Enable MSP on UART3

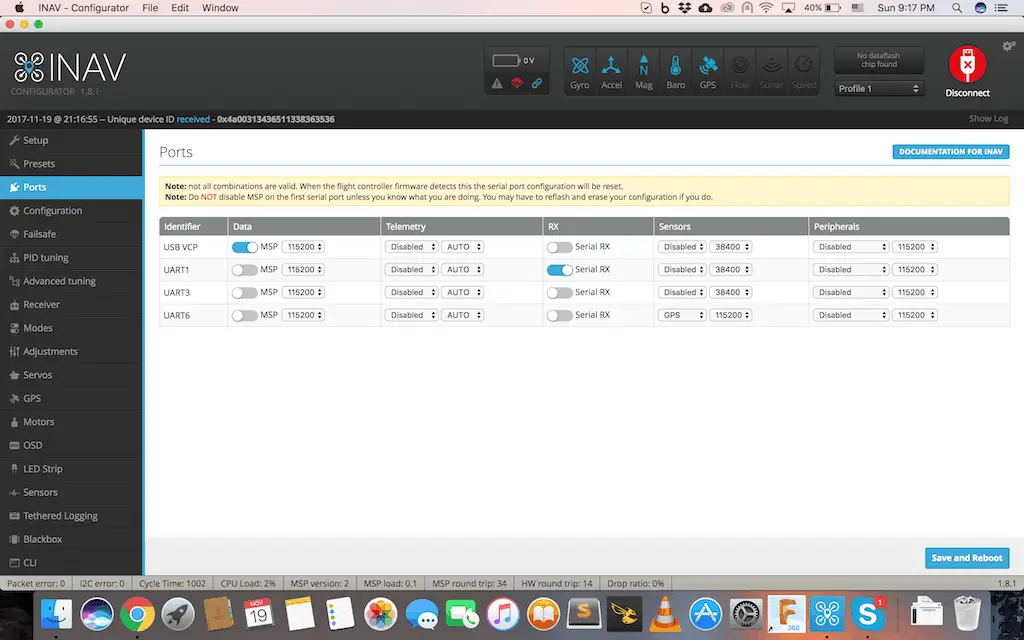point(245,293)
